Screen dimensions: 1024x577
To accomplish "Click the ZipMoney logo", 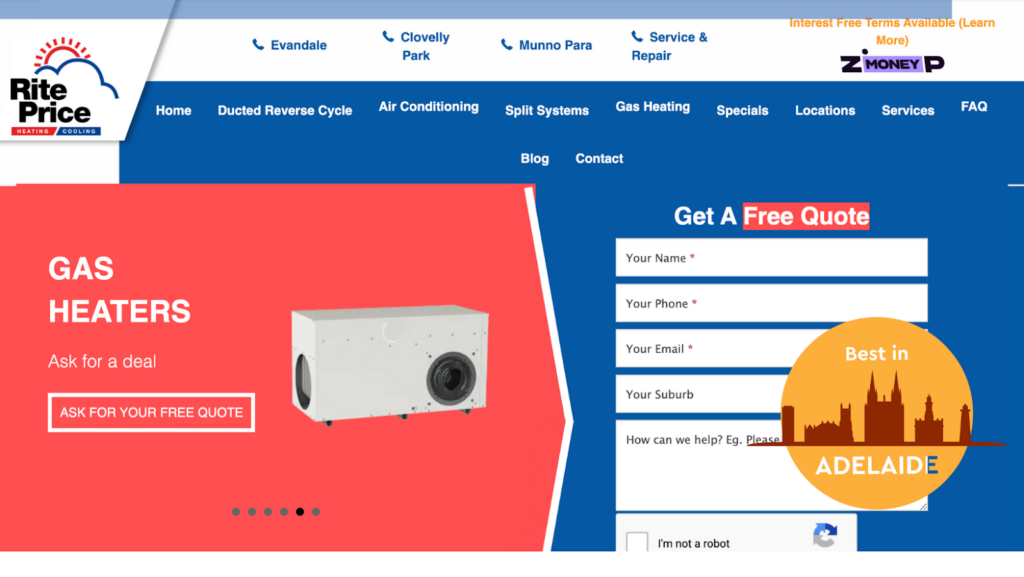I will pos(892,63).
